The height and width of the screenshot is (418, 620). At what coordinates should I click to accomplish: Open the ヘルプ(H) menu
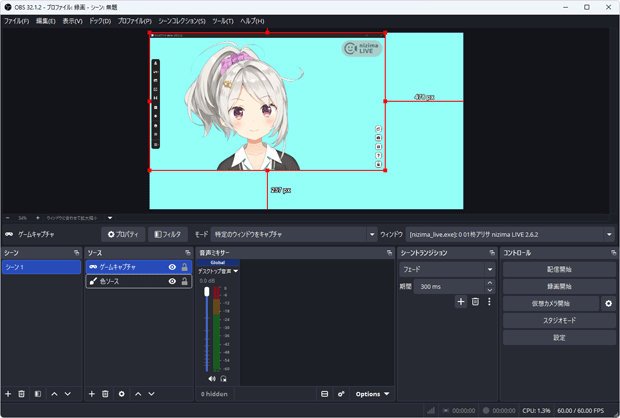[252, 21]
